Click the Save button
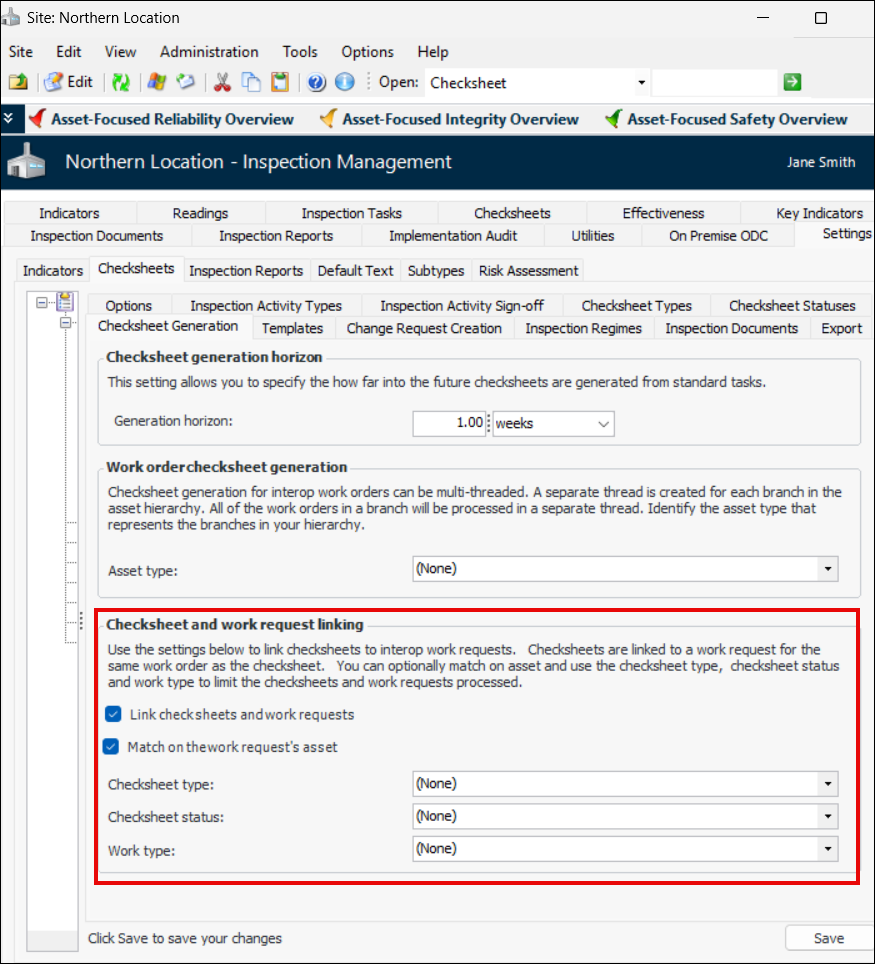 pyautogui.click(x=829, y=938)
